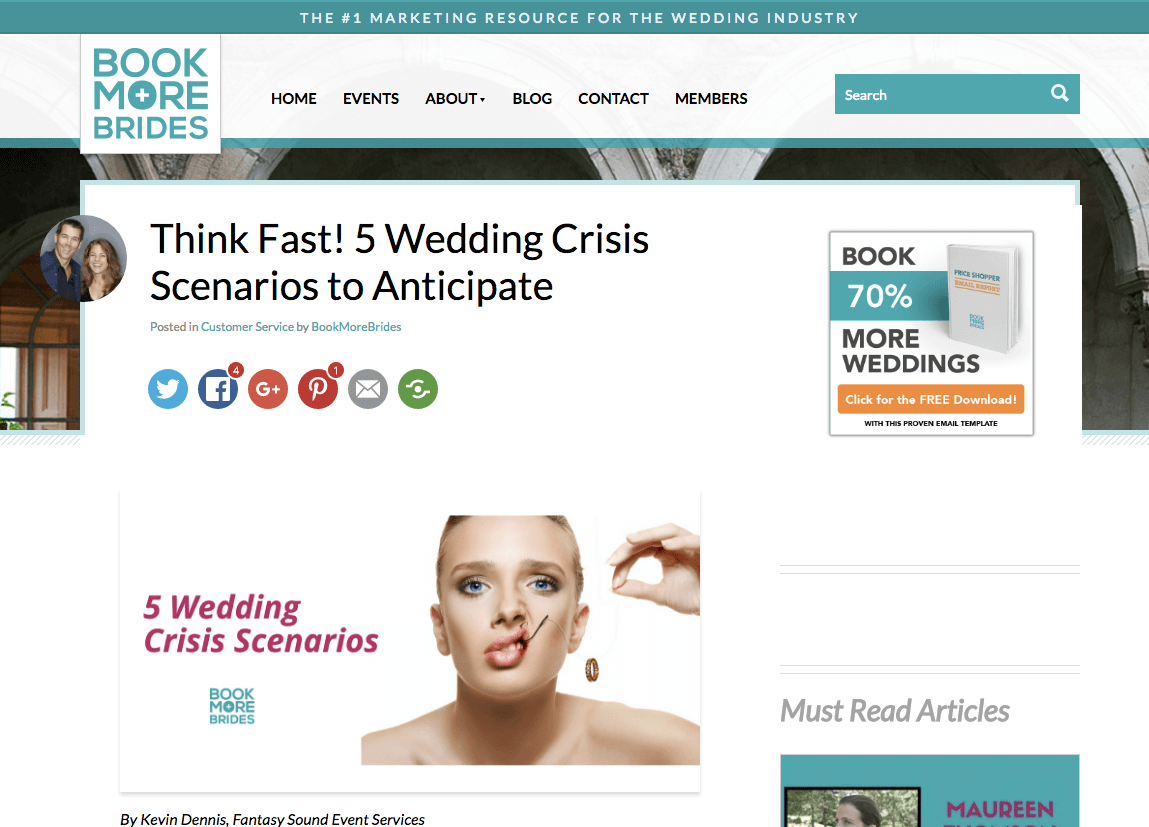Share via the Google+ icon
Screen dimensions: 1149x827
[x=267, y=389]
